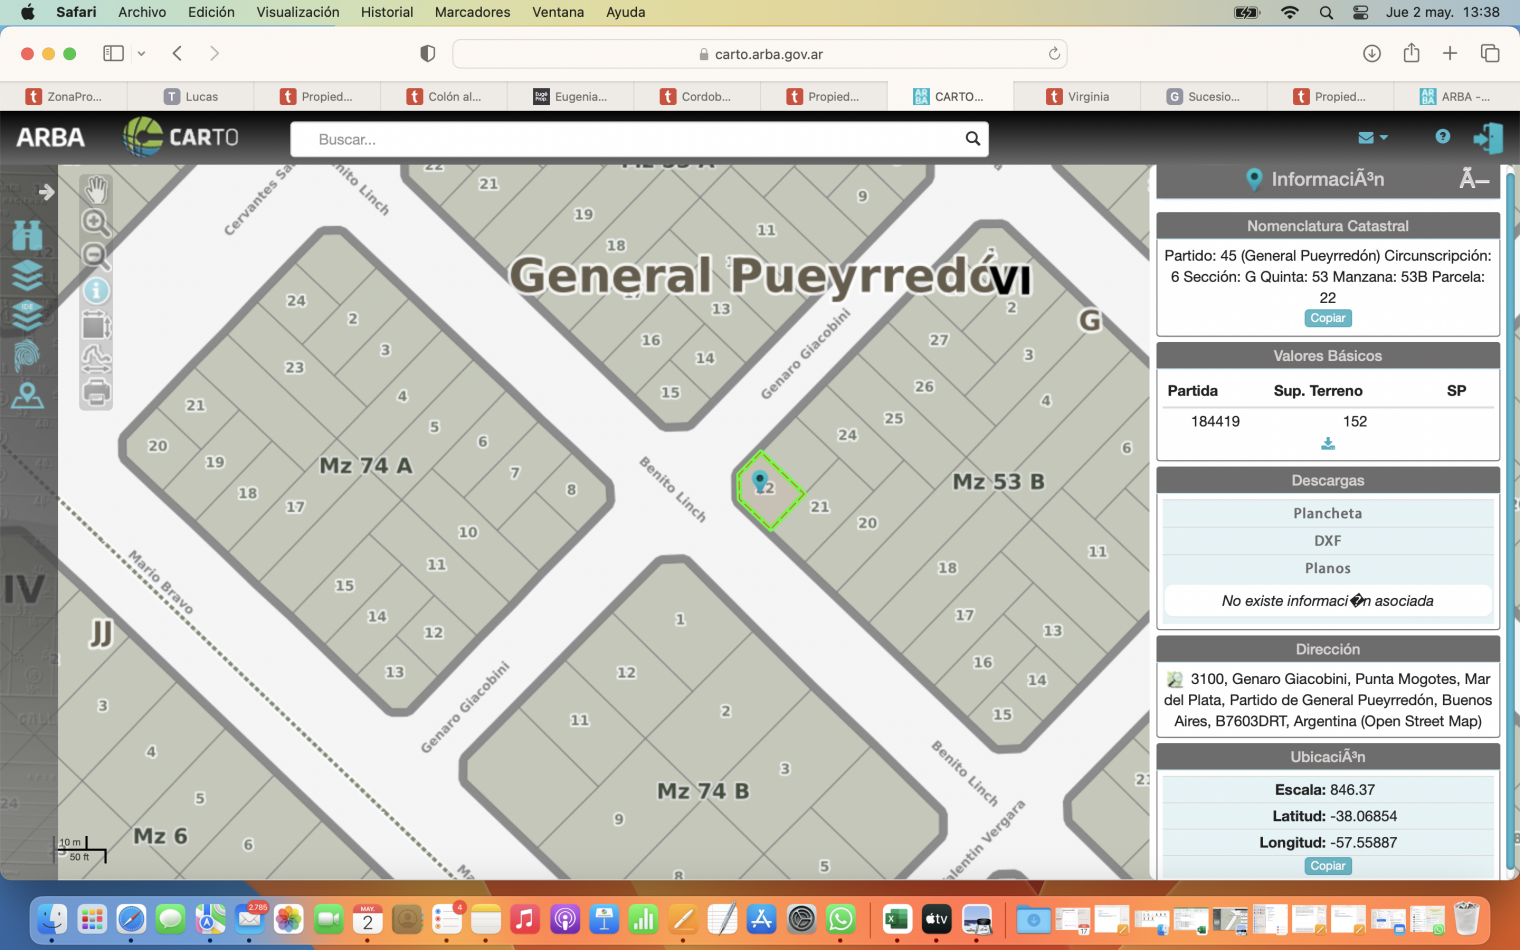
Task: Click the map print tool
Action: (96, 392)
